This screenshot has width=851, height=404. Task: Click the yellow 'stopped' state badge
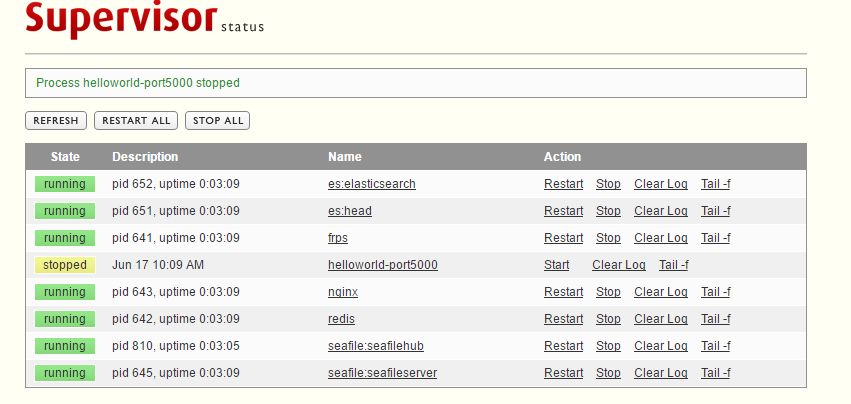[x=65, y=265]
